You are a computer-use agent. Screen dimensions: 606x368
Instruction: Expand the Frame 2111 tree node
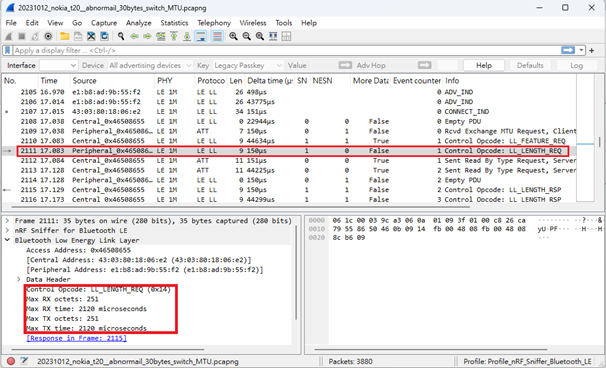(x=7, y=221)
